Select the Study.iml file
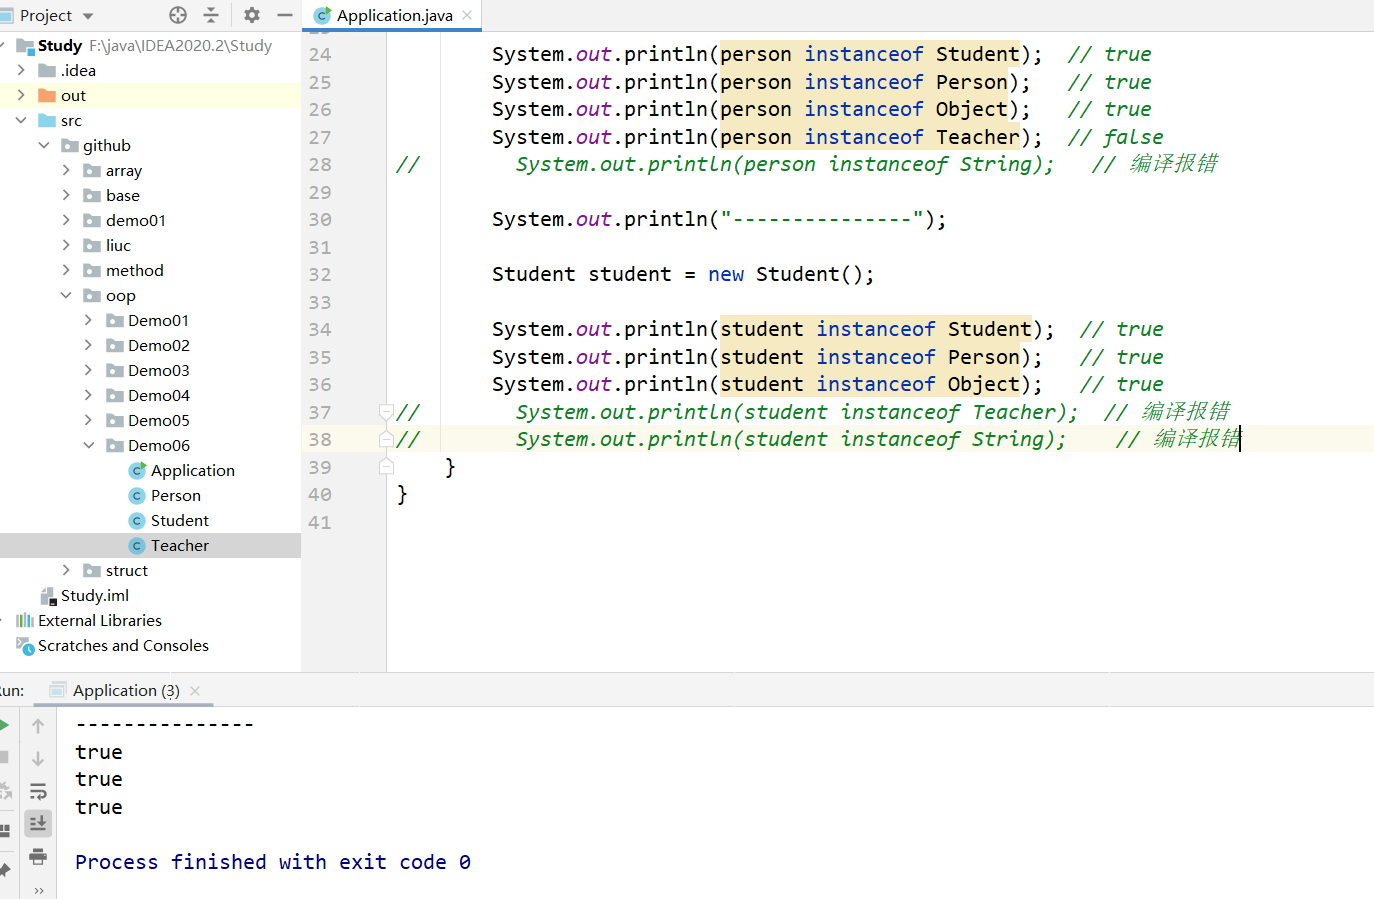 [94, 595]
